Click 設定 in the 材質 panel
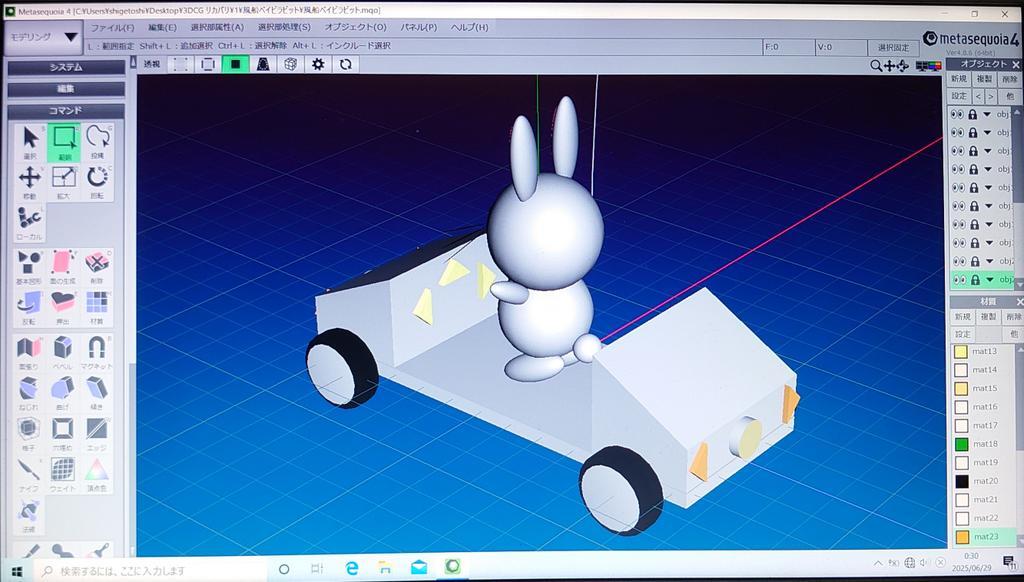The image size is (1024, 582). click(x=963, y=334)
